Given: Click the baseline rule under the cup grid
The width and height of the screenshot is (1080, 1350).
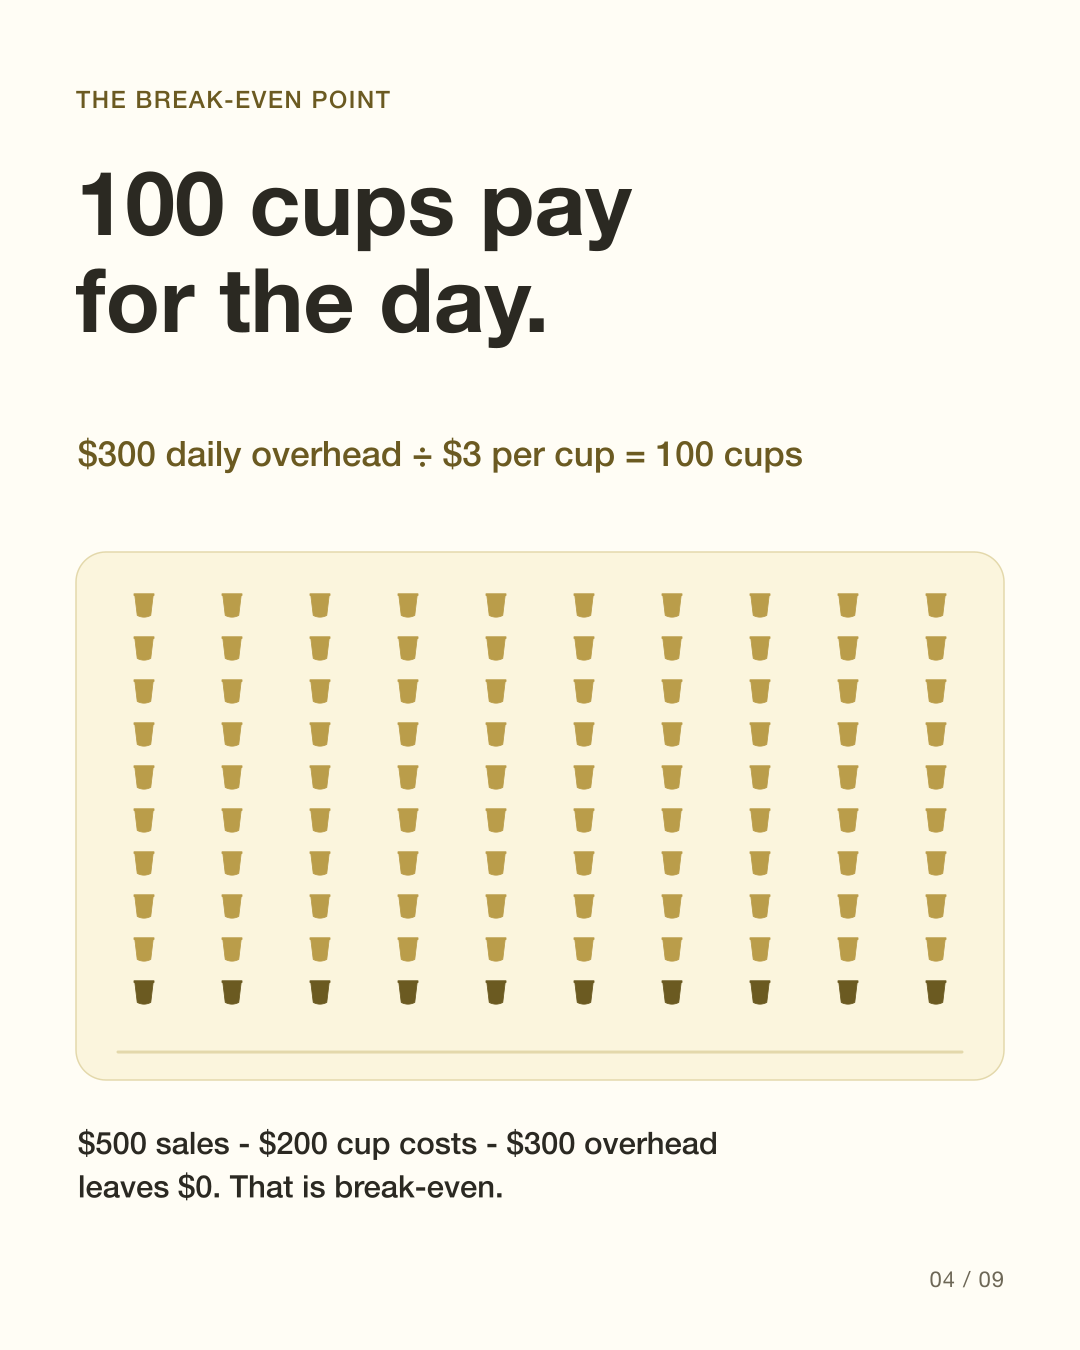Looking at the screenshot, I should point(540,1052).
